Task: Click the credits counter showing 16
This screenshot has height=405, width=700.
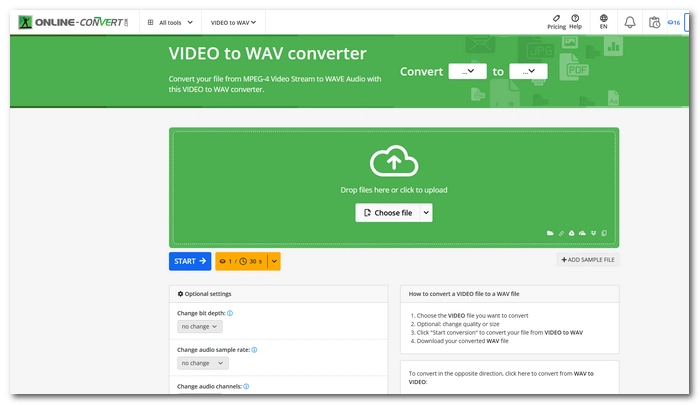Action: 674,22
